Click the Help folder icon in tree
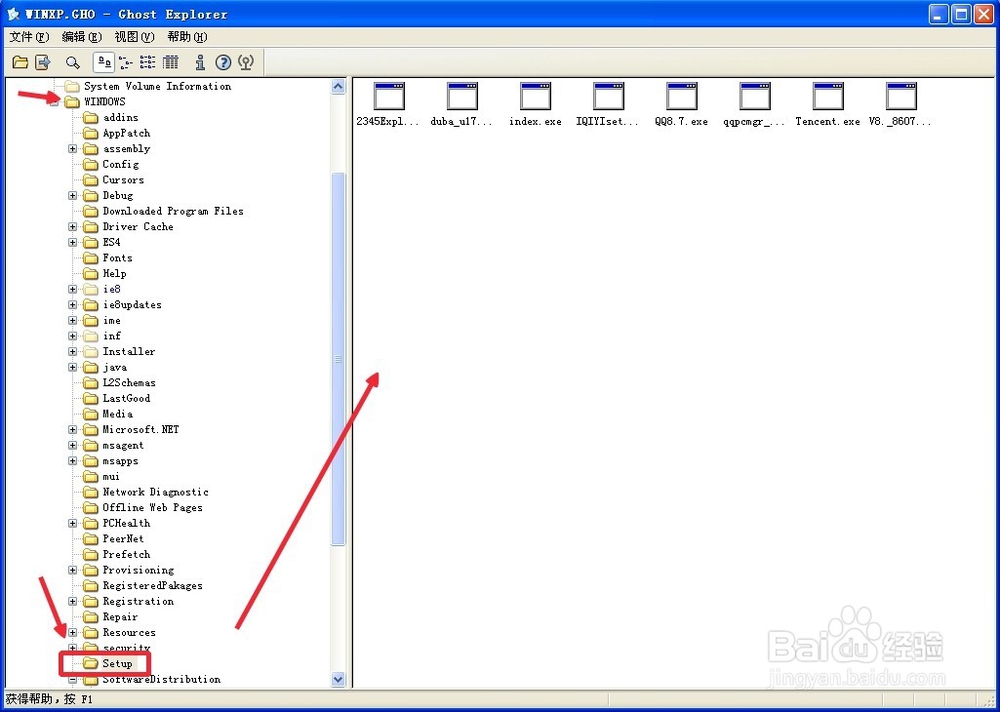The height and width of the screenshot is (712, 1000). (x=91, y=274)
